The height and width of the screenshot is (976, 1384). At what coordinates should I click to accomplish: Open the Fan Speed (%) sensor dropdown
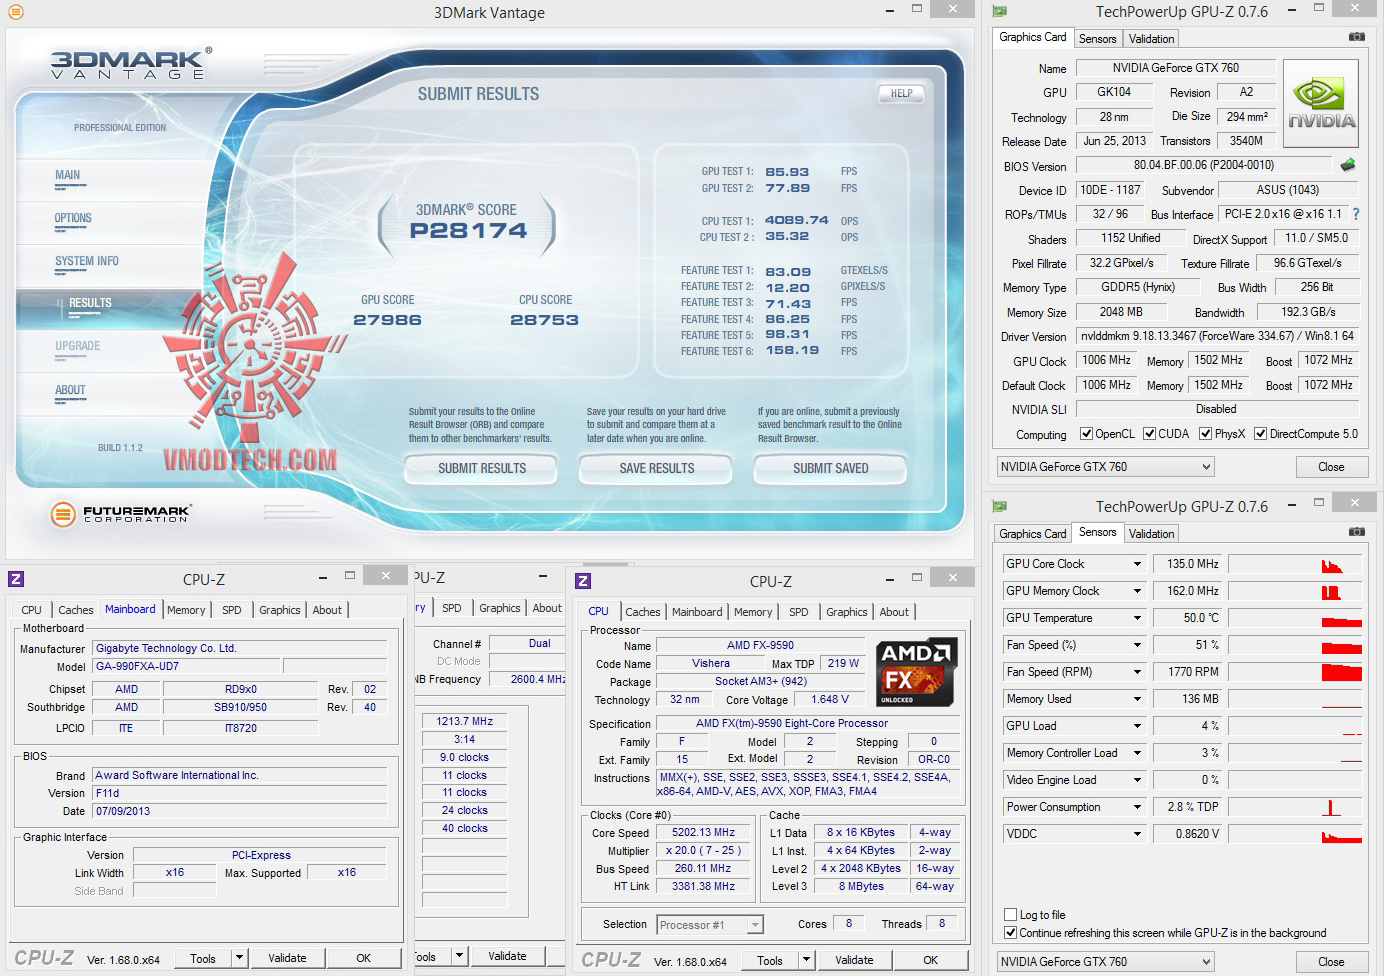pos(1137,645)
